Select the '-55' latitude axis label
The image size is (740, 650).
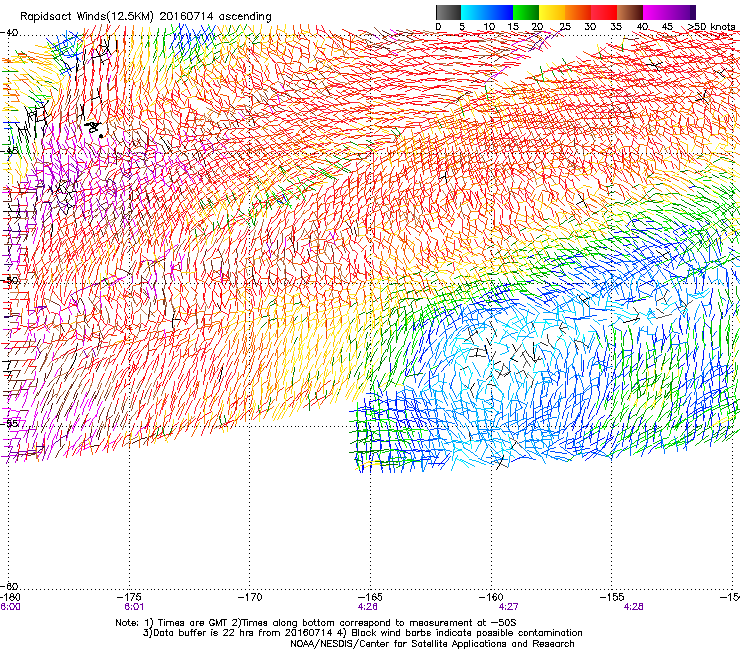click(x=9, y=423)
